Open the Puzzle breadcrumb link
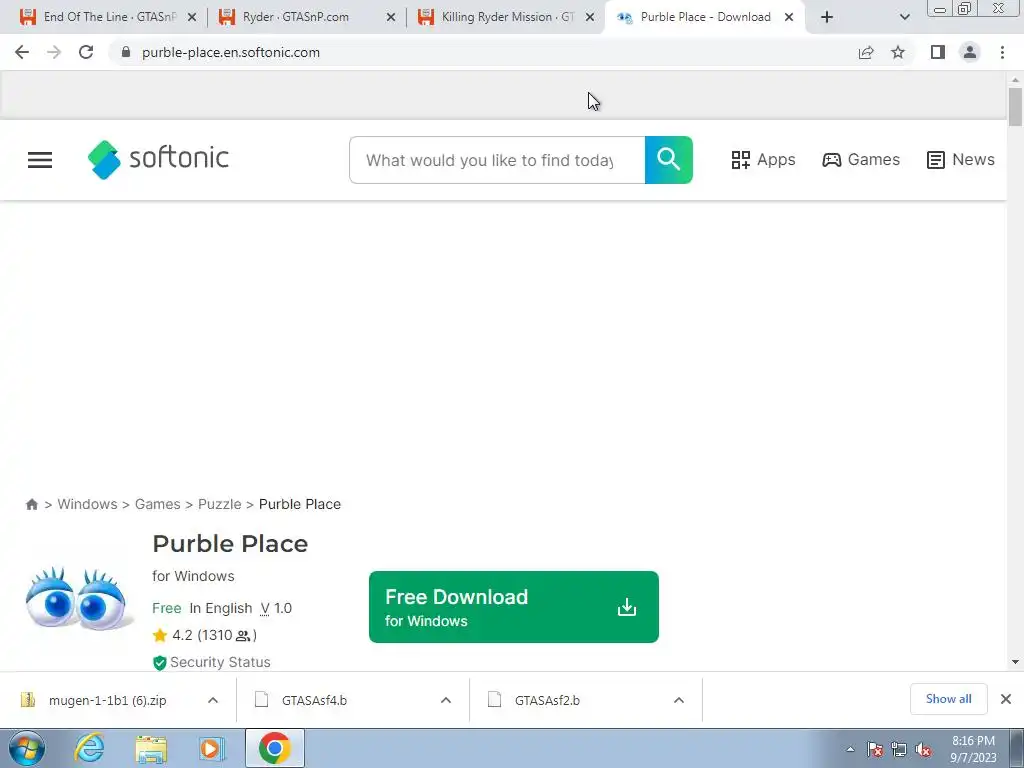Viewport: 1024px width, 768px height. [219, 504]
